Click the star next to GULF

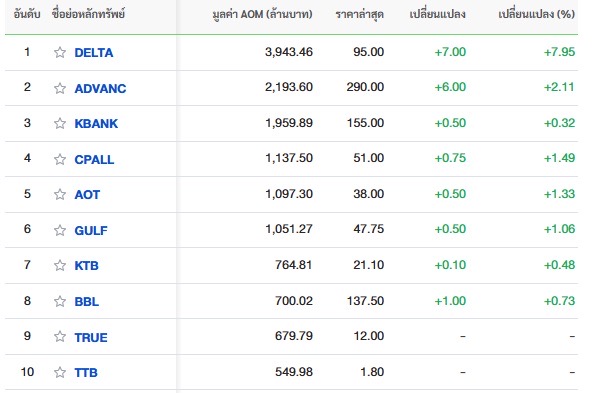pyautogui.click(x=60, y=230)
